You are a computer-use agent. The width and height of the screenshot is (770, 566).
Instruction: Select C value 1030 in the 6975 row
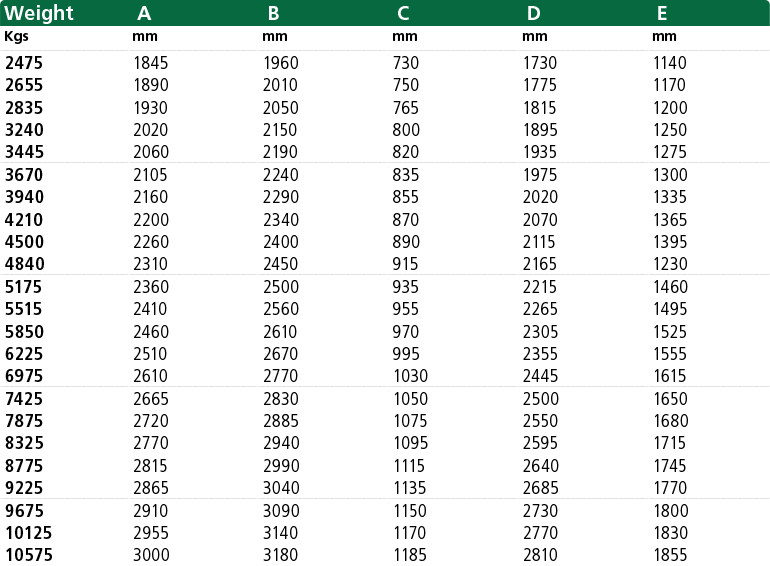click(411, 376)
